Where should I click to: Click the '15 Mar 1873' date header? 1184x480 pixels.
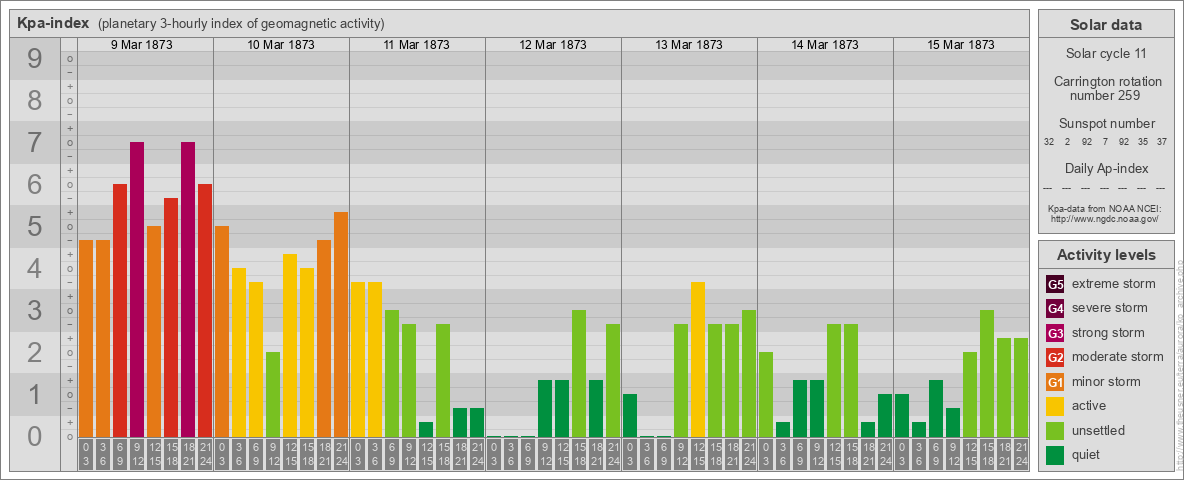[960, 45]
